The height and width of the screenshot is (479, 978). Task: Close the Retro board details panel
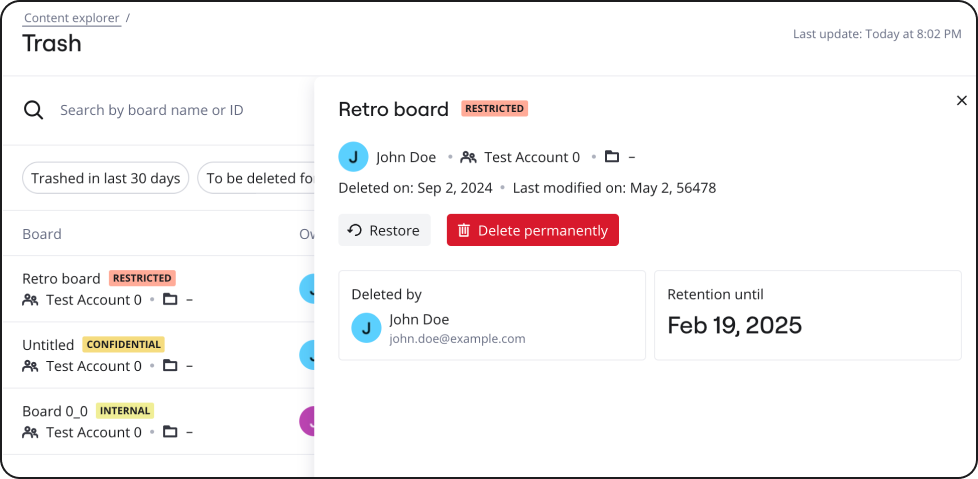[x=962, y=100]
